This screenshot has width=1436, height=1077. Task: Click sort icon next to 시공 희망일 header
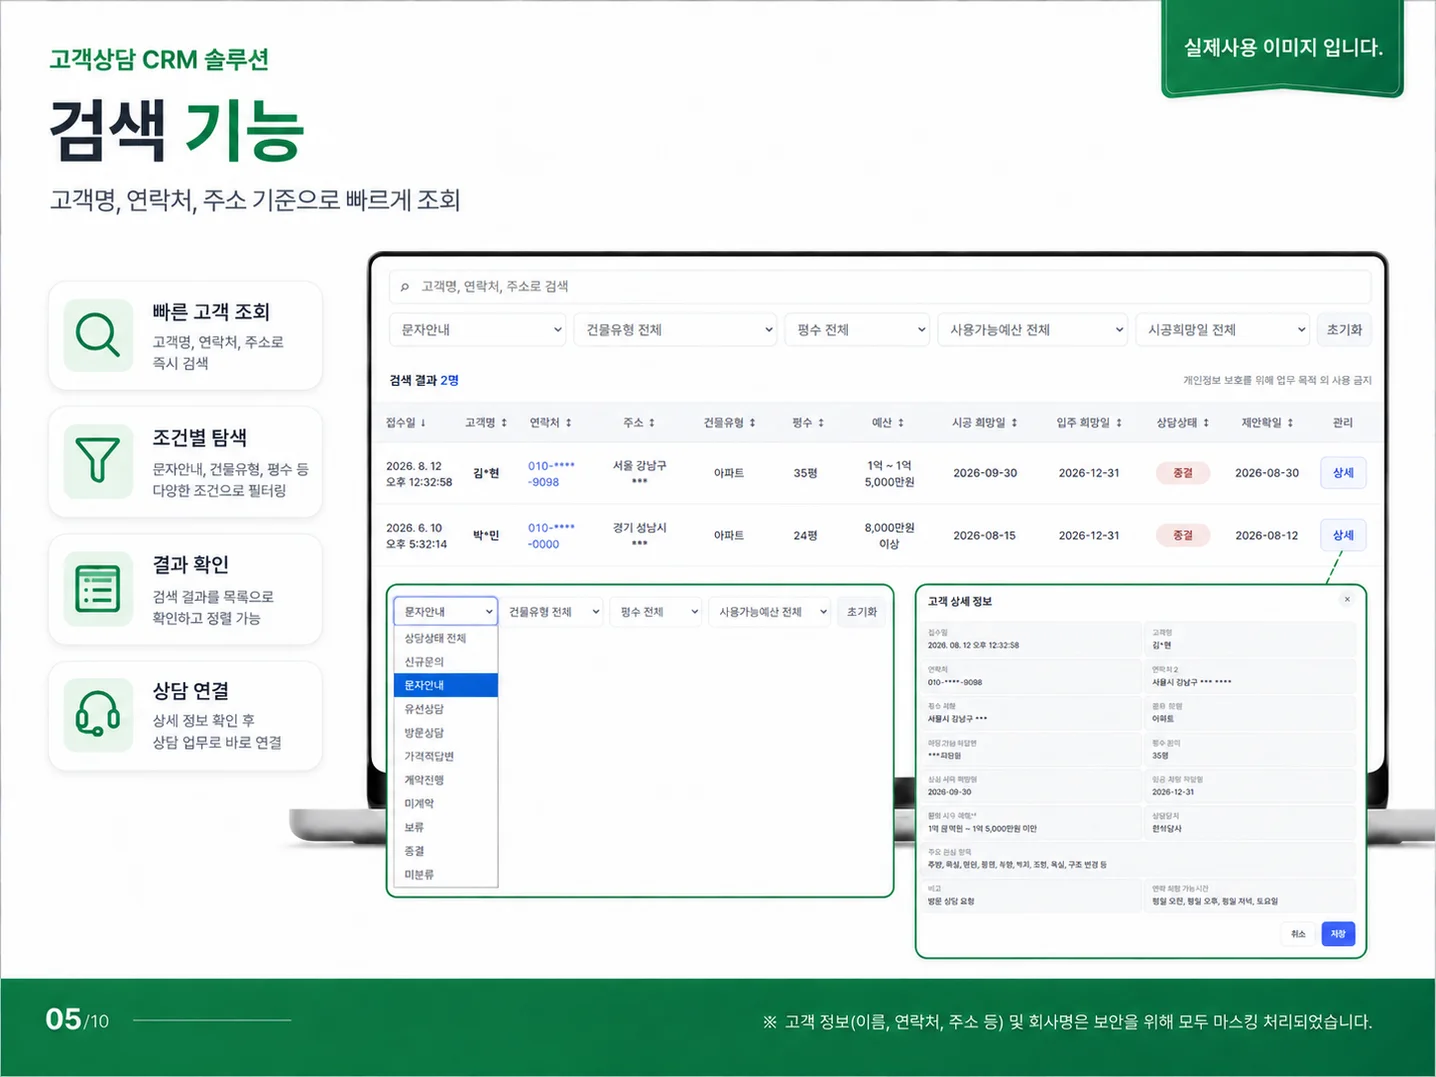coord(1014,423)
